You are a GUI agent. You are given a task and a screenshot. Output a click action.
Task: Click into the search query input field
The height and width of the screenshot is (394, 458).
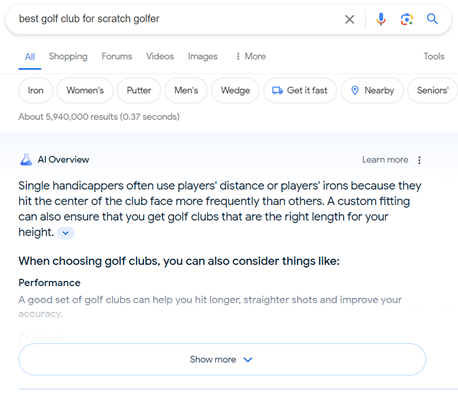[x=177, y=19]
